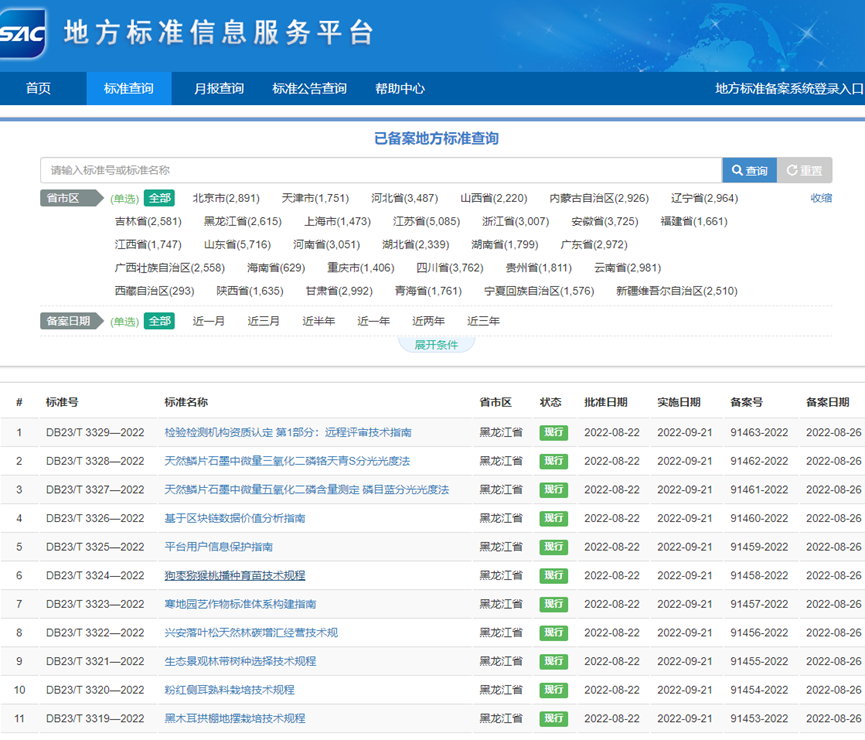Collapse province list with 收缩
The height and width of the screenshot is (740, 865).
point(821,198)
